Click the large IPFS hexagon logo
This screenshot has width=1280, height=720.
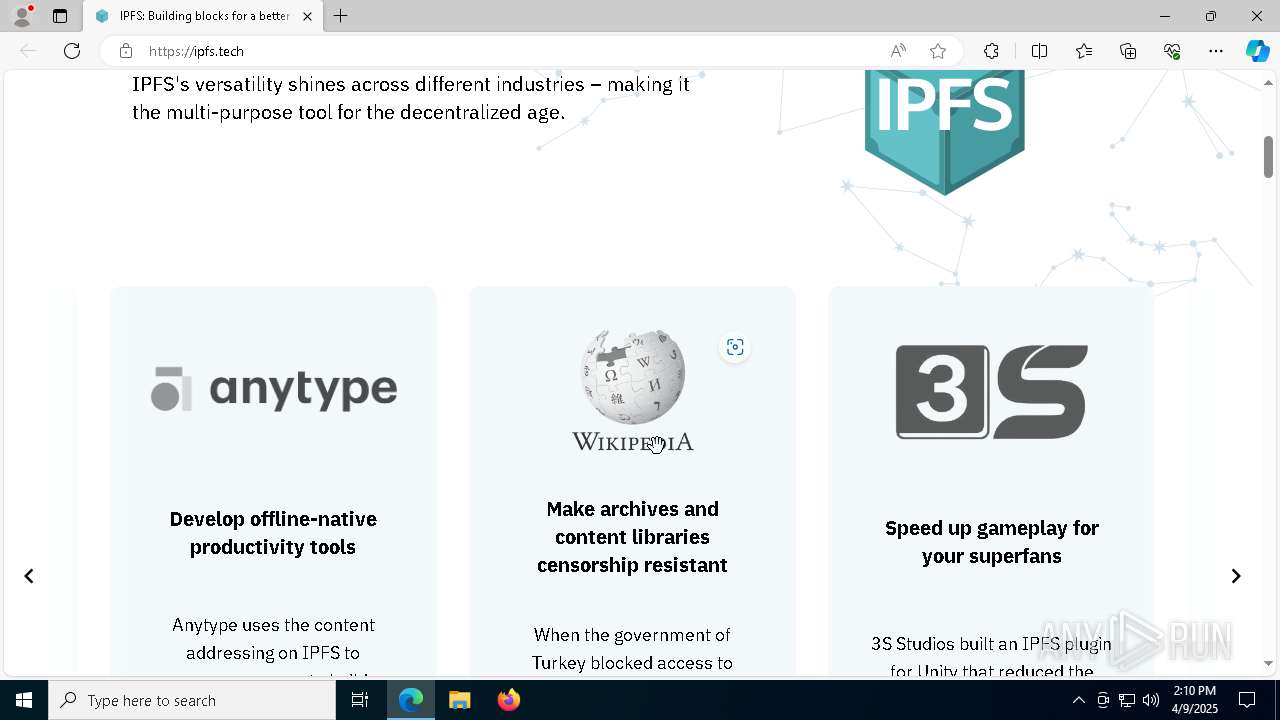pos(945,131)
